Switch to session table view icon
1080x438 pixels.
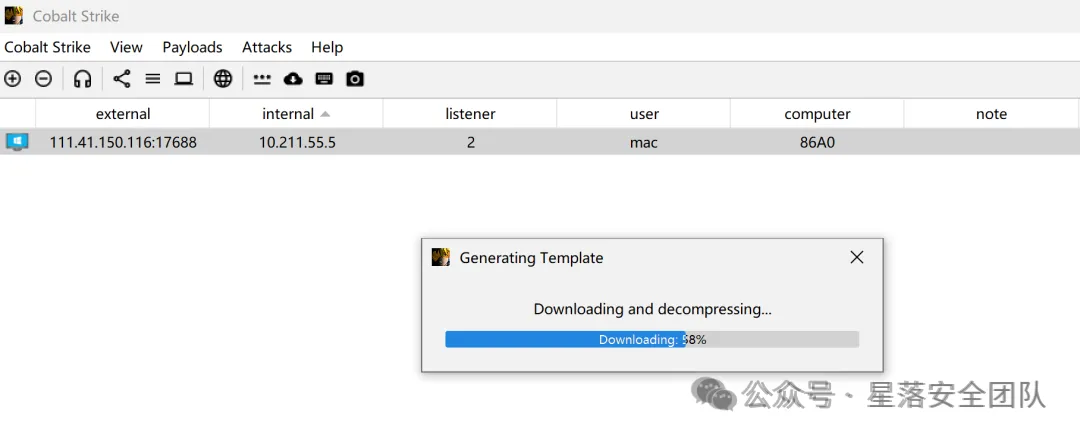(153, 79)
